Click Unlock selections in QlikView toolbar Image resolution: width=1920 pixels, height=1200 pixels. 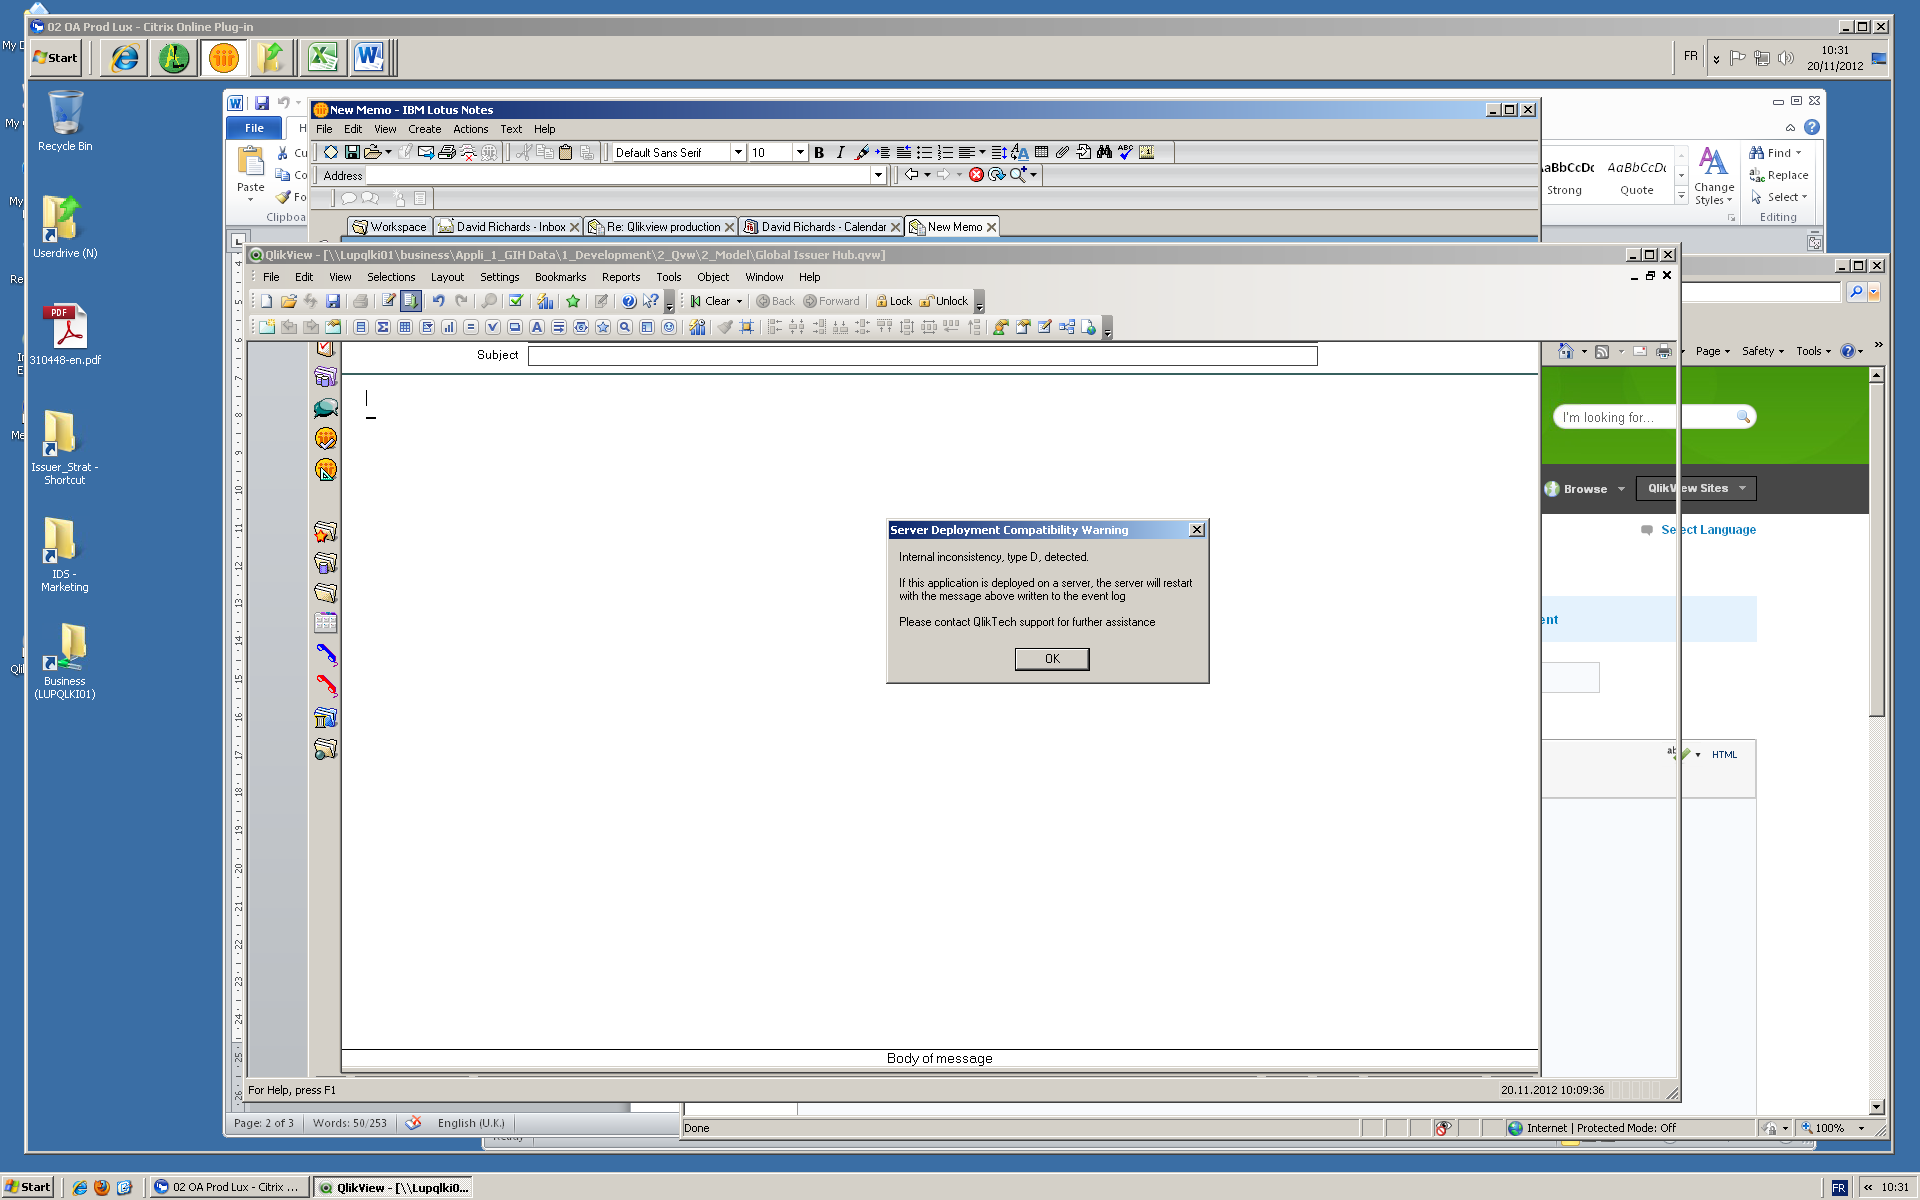pos(943,301)
